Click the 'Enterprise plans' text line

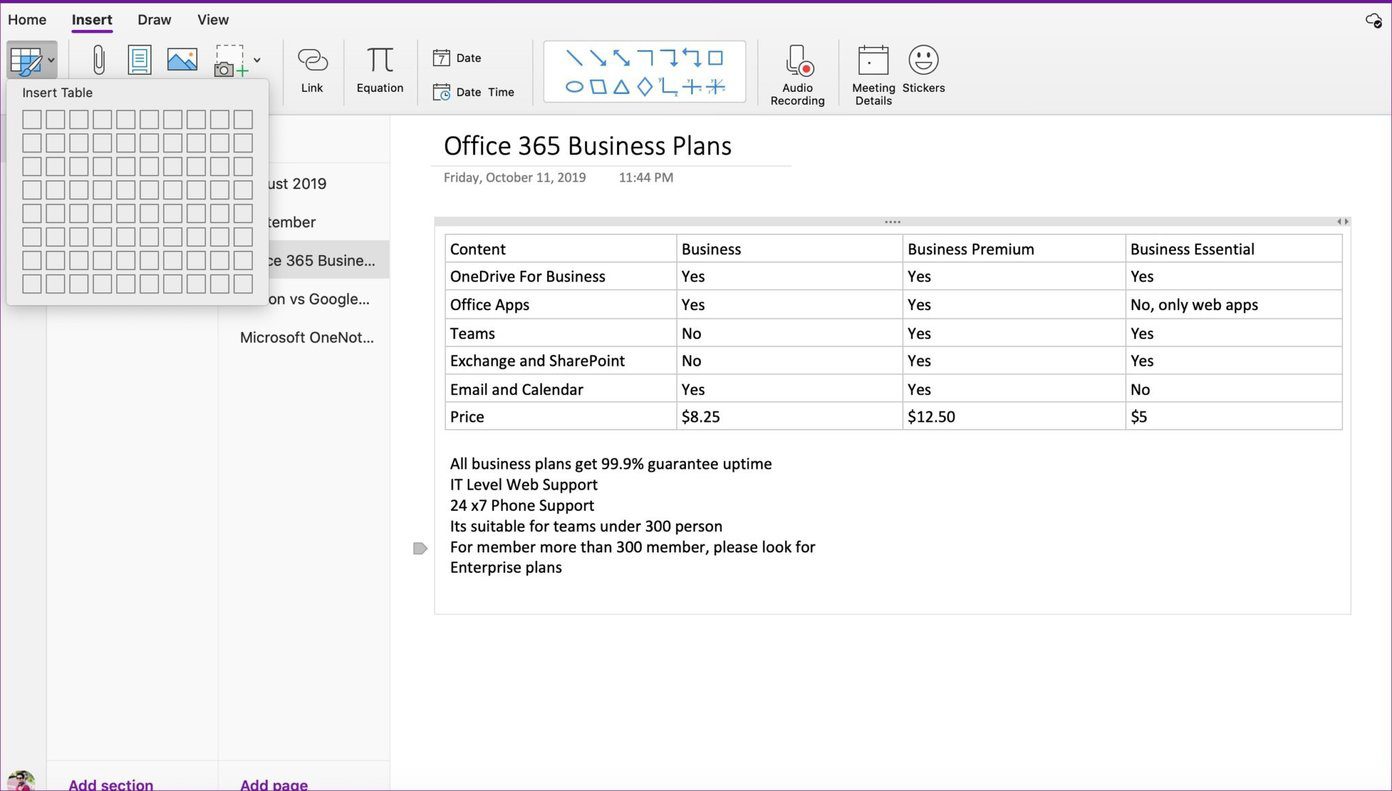point(506,568)
